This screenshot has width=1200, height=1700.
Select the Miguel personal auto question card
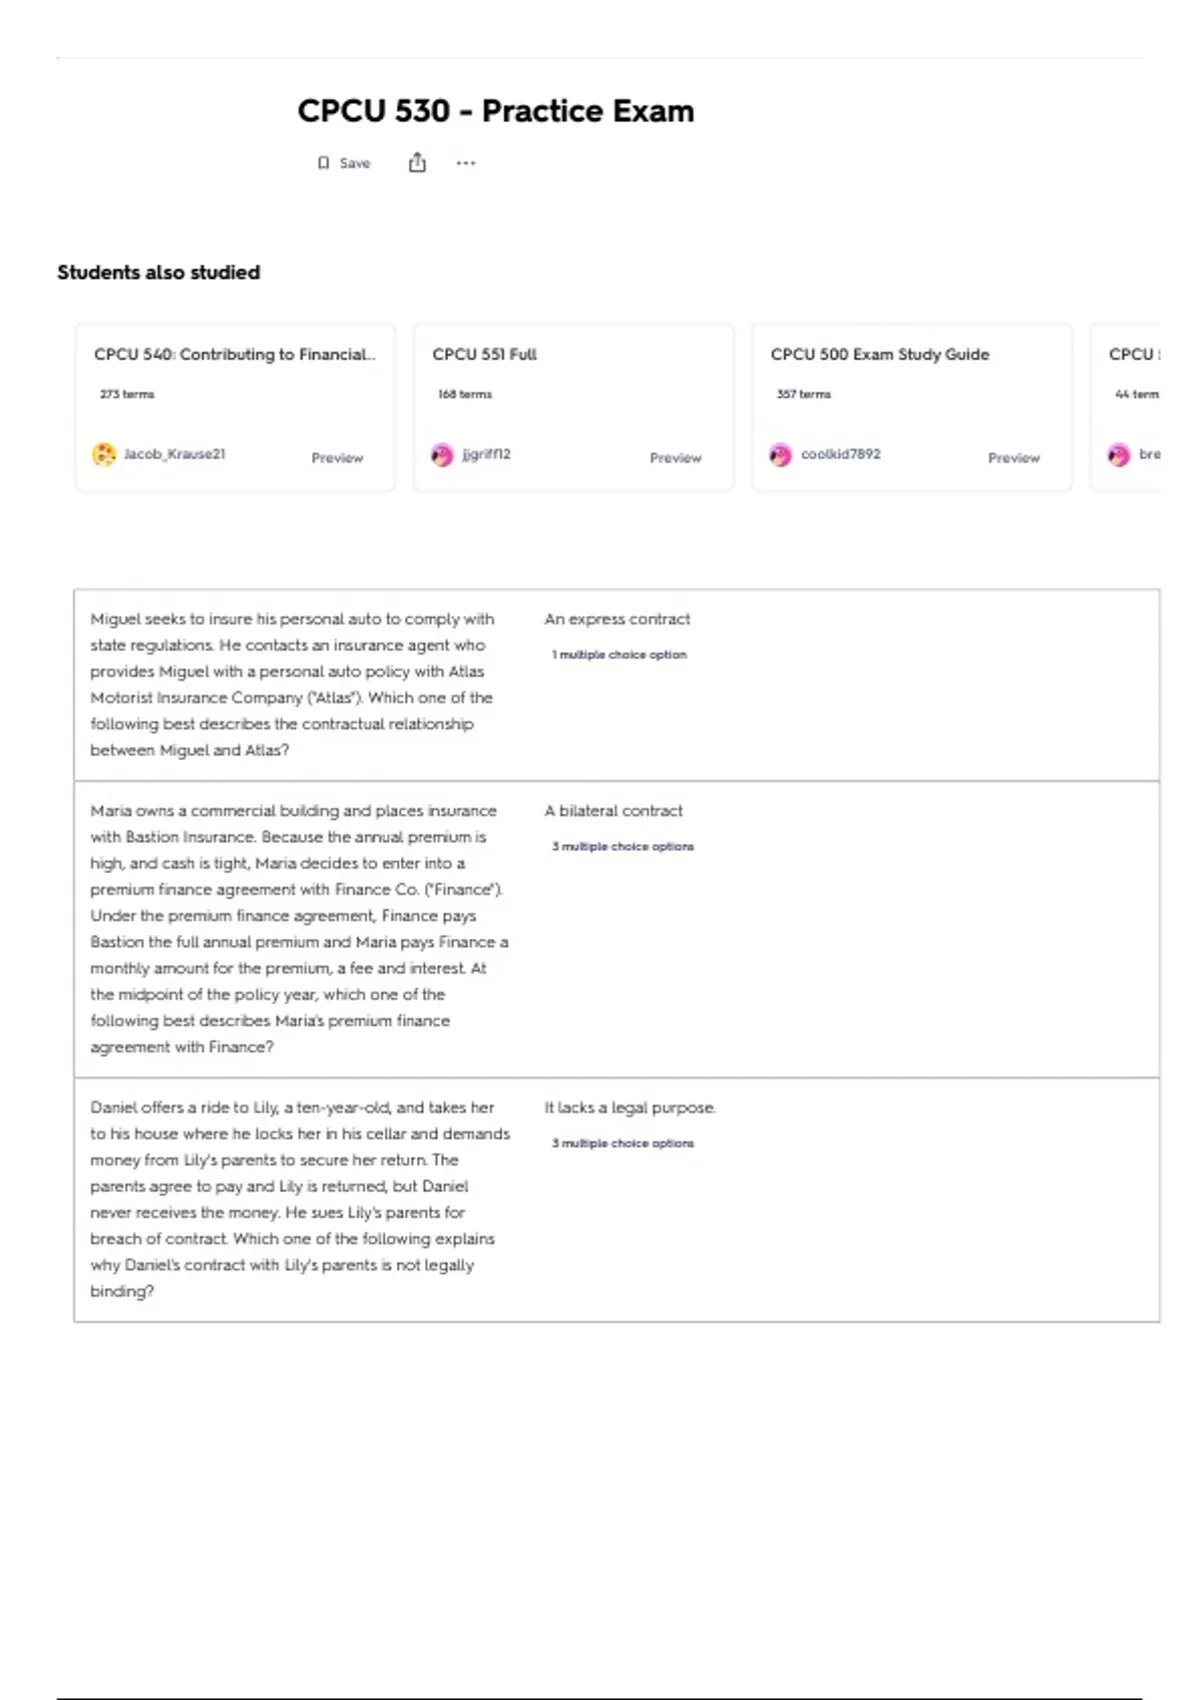[616, 685]
